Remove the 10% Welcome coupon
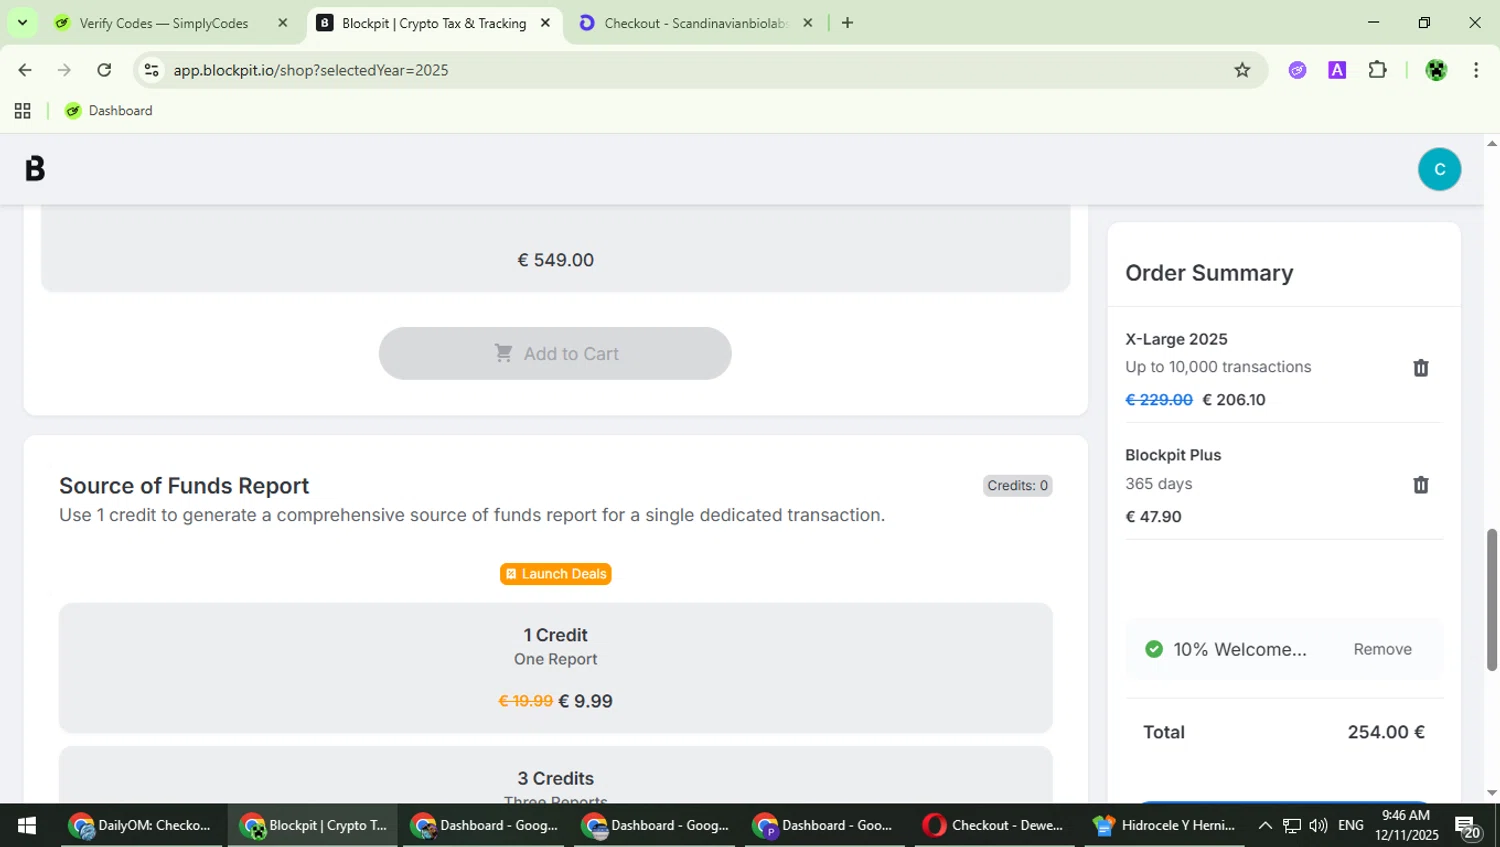Viewport: 1500px width, 847px height. coord(1382,649)
